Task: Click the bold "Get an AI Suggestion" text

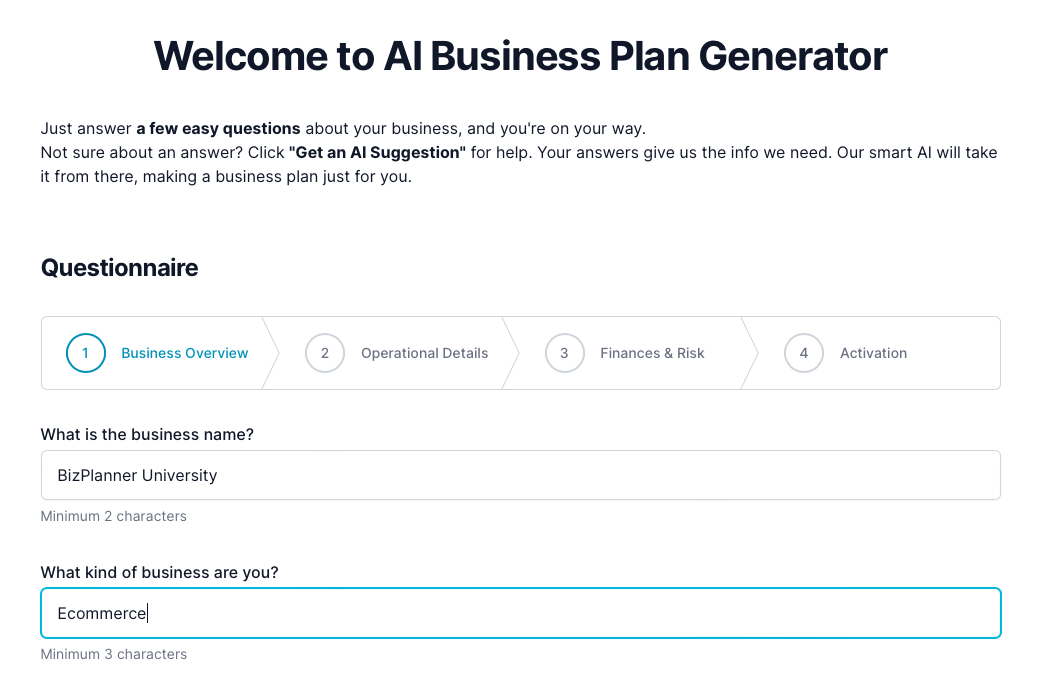Action: tap(377, 153)
